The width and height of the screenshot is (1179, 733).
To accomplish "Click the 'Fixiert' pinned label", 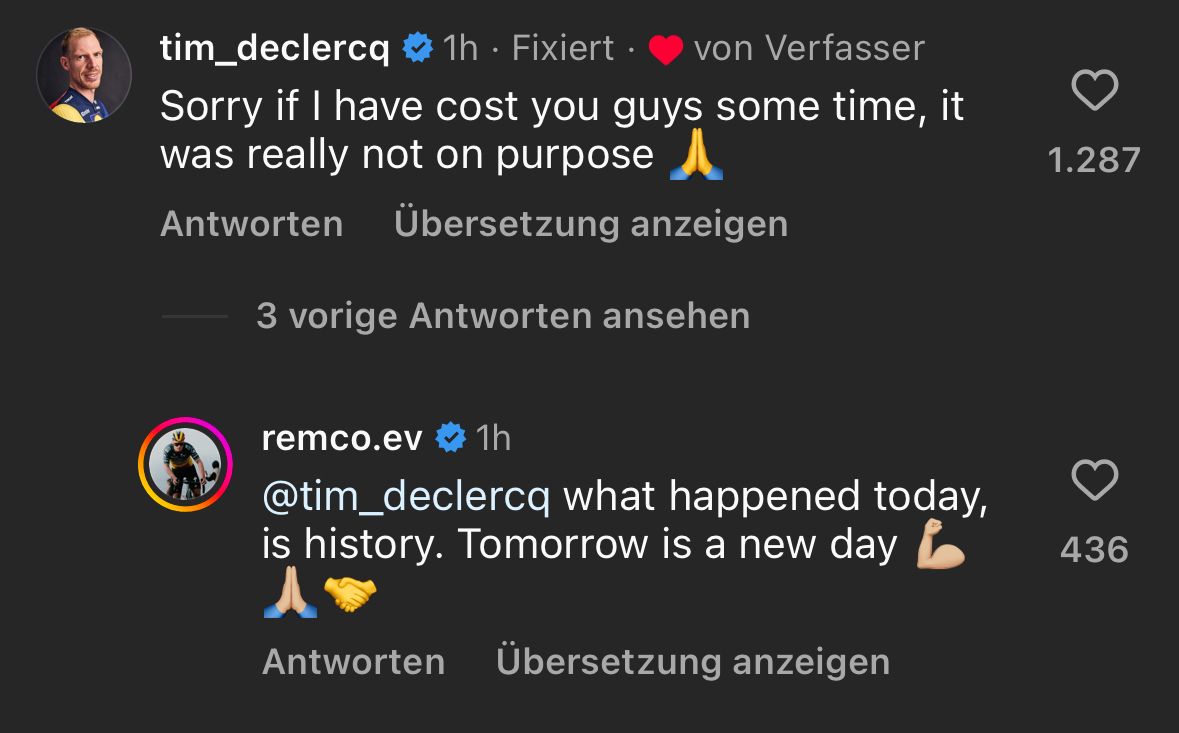I will tap(563, 48).
